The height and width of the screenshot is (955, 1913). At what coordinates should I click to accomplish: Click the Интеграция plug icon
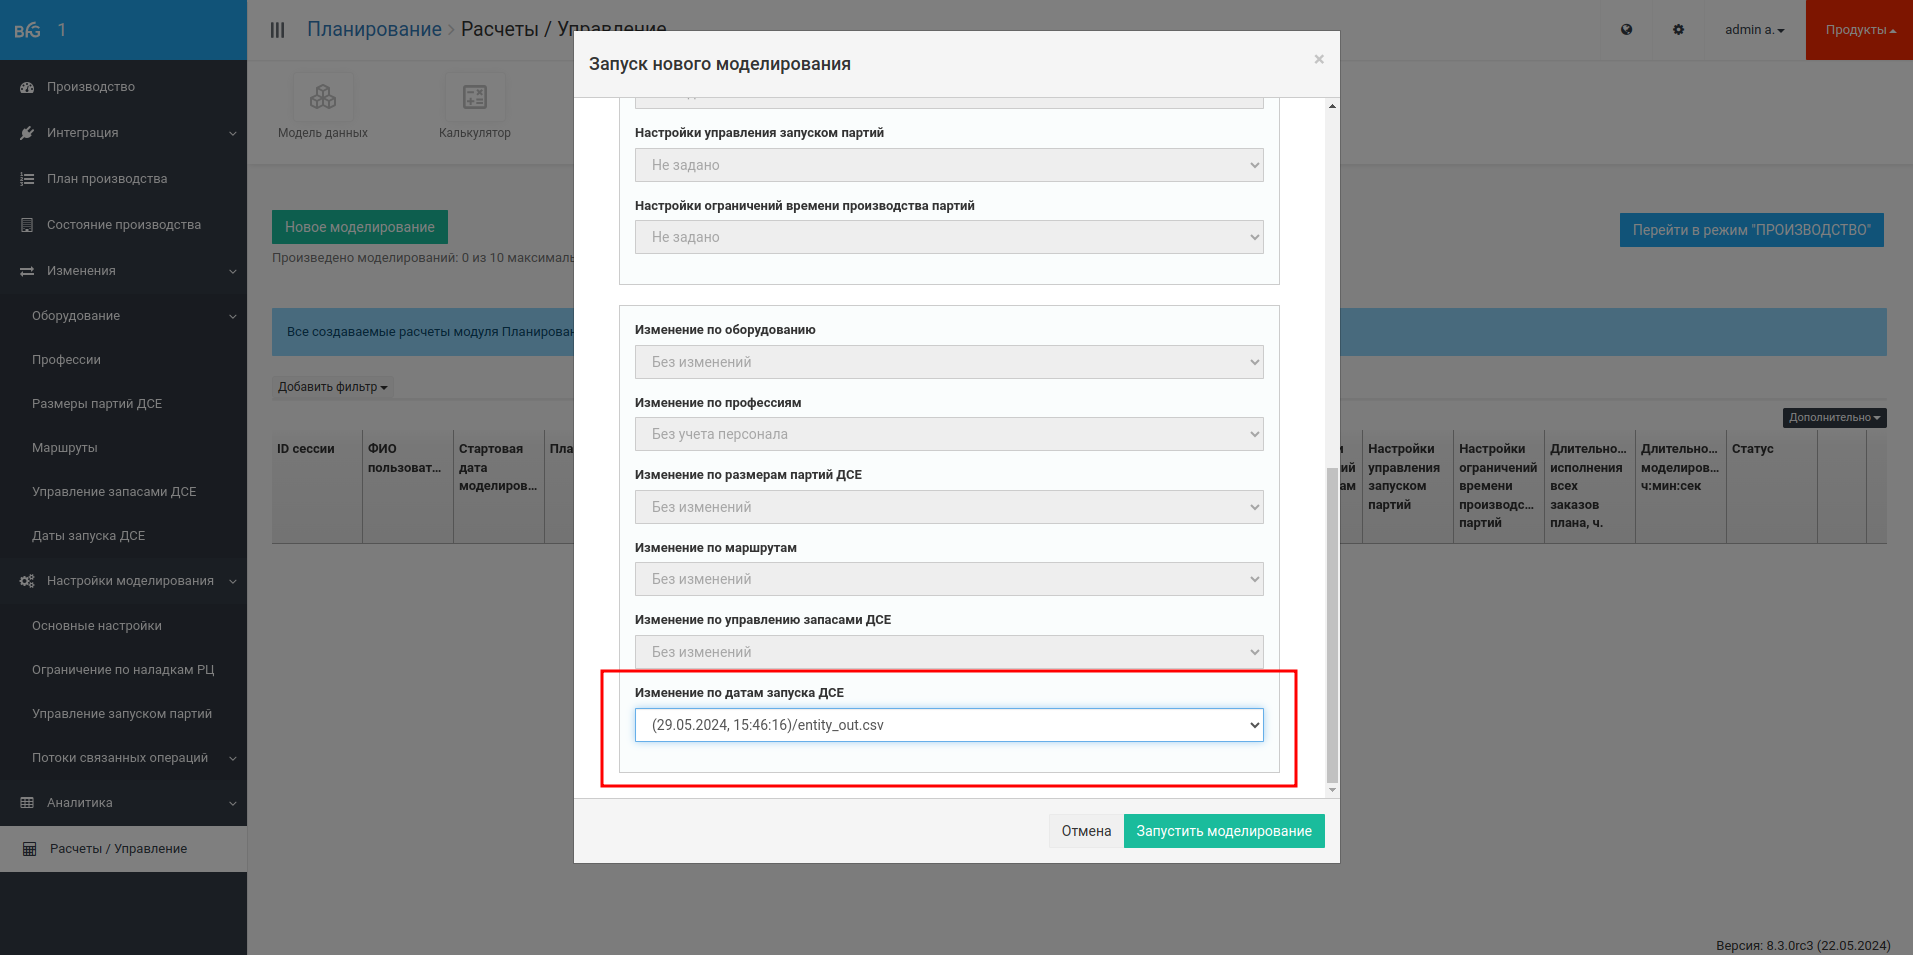(27, 133)
